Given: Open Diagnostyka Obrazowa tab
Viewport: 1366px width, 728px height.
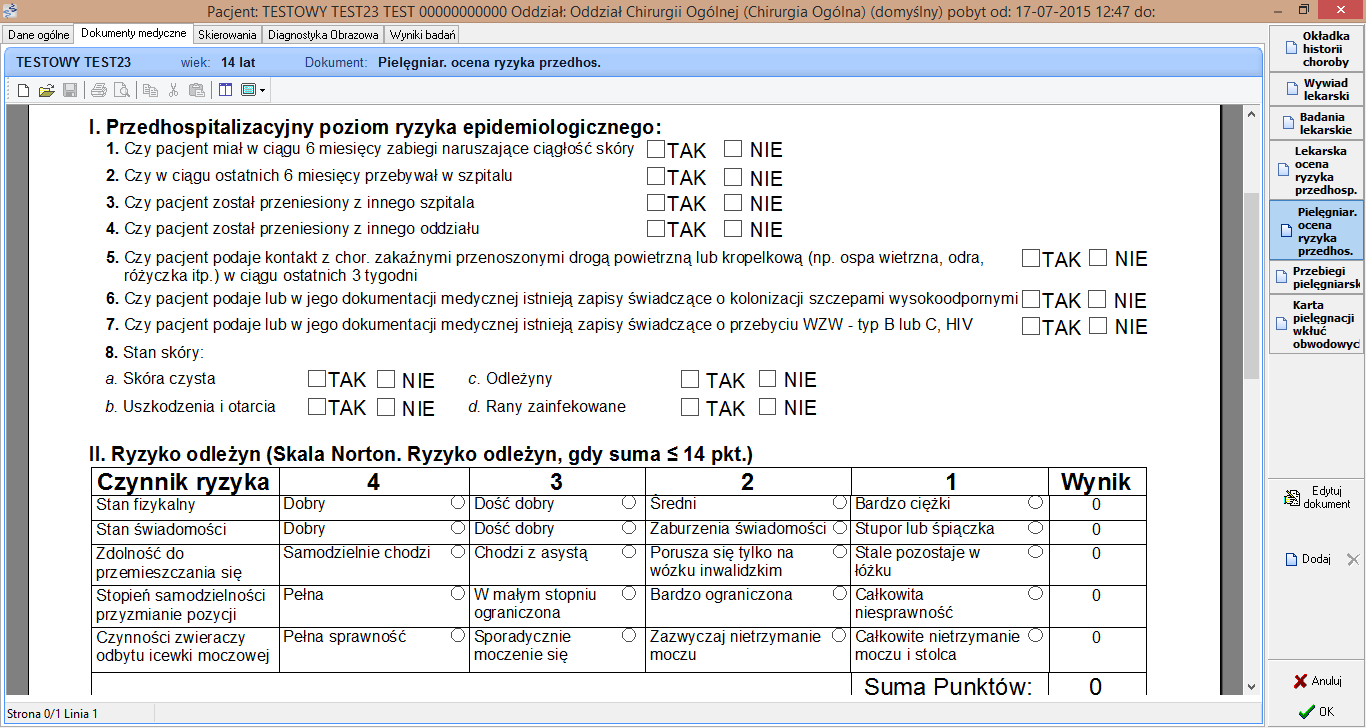Looking at the screenshot, I should (324, 34).
